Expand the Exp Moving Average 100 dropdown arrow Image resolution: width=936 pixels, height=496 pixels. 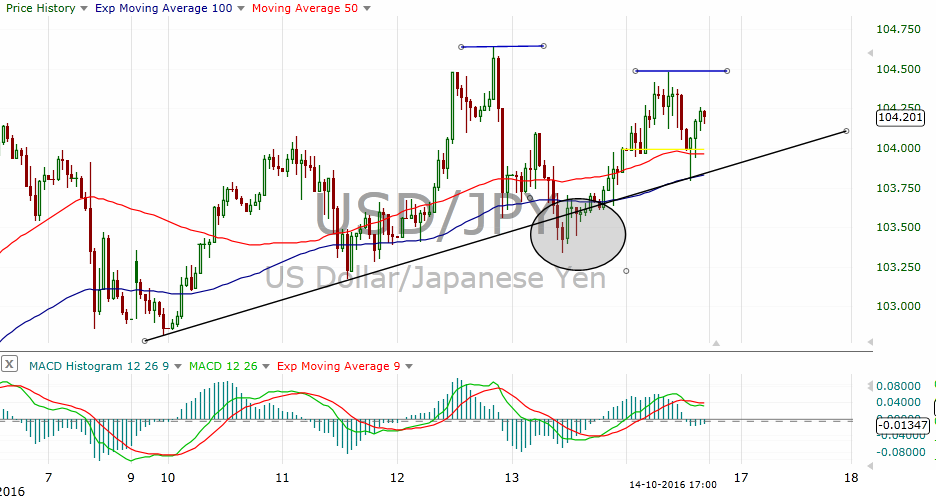(x=243, y=9)
